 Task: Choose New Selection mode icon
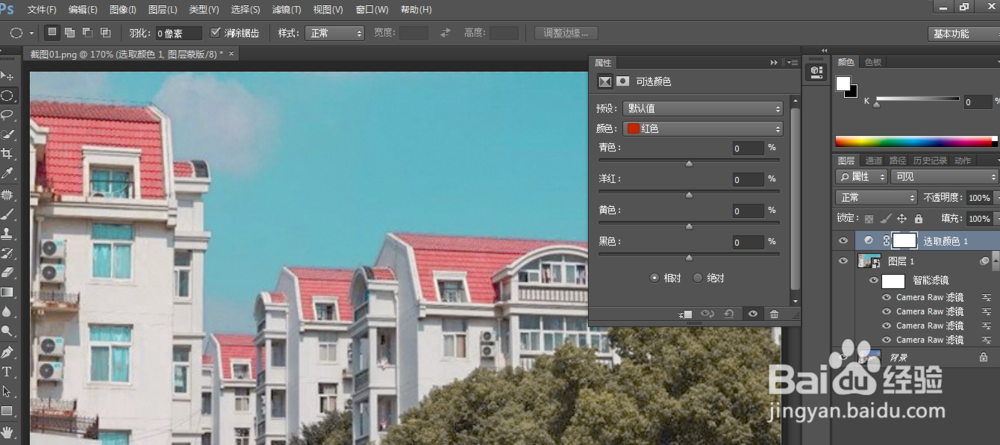click(x=52, y=33)
